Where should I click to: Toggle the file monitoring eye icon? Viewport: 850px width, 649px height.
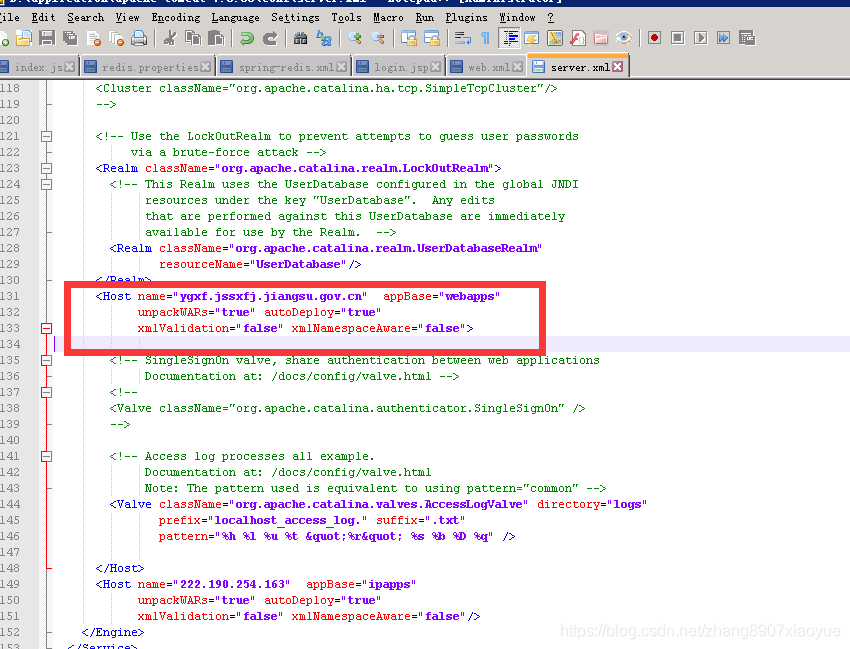[624, 38]
